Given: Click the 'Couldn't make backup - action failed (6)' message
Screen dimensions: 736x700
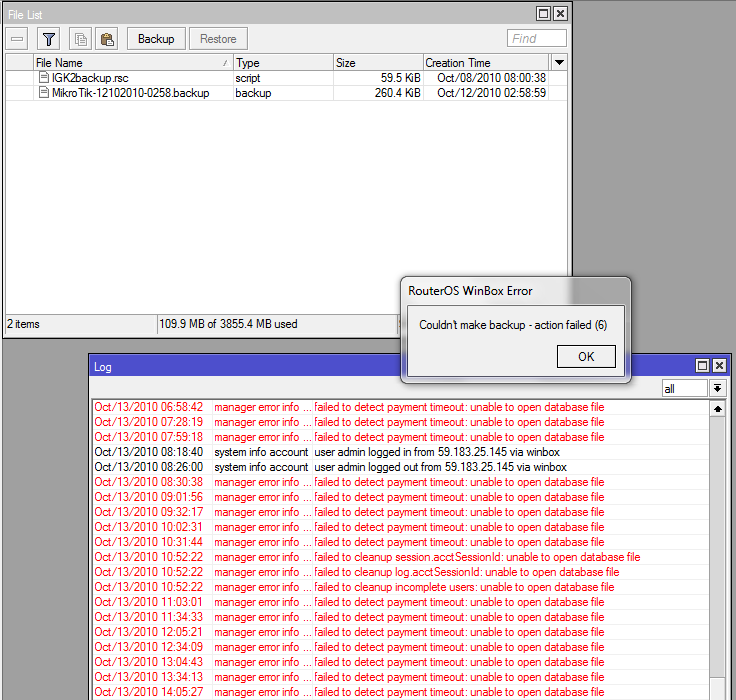Looking at the screenshot, I should coord(513,325).
